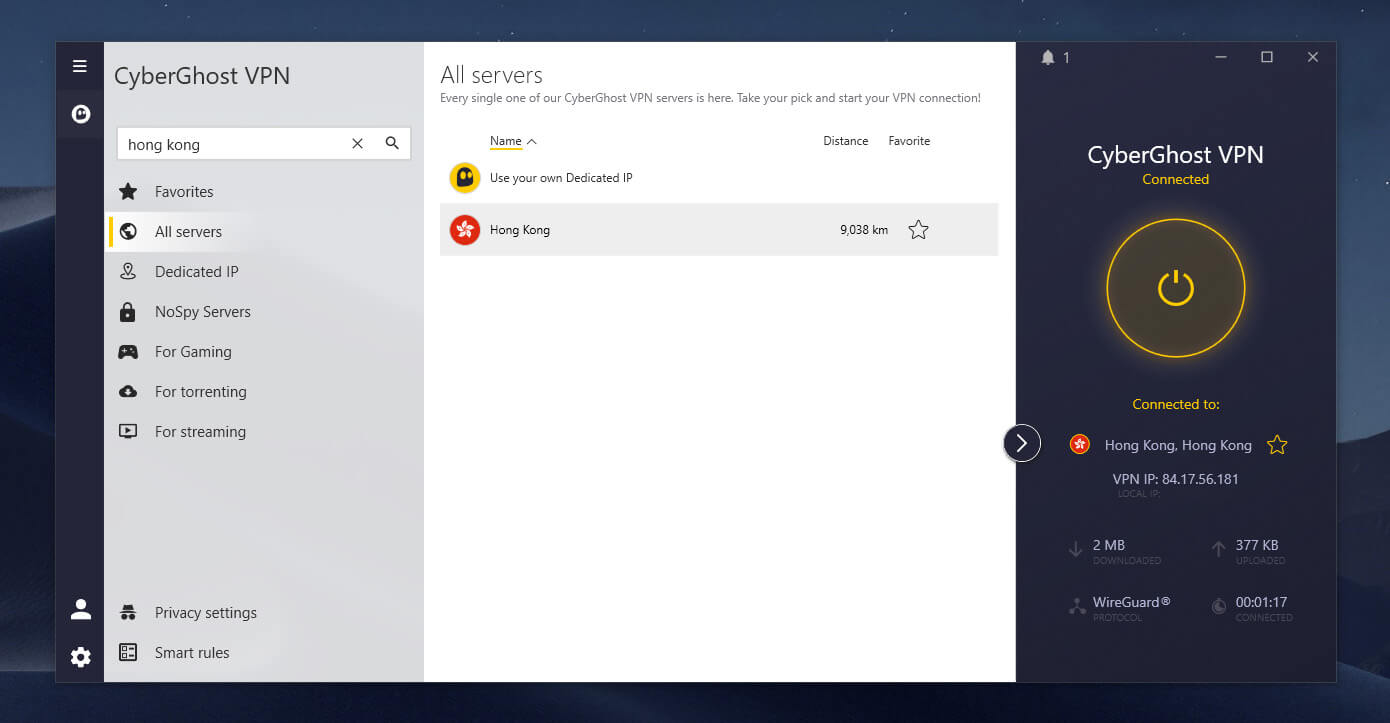Viewport: 1390px width, 723px height.
Task: Open For torrenting servers
Action: pyautogui.click(x=200, y=392)
